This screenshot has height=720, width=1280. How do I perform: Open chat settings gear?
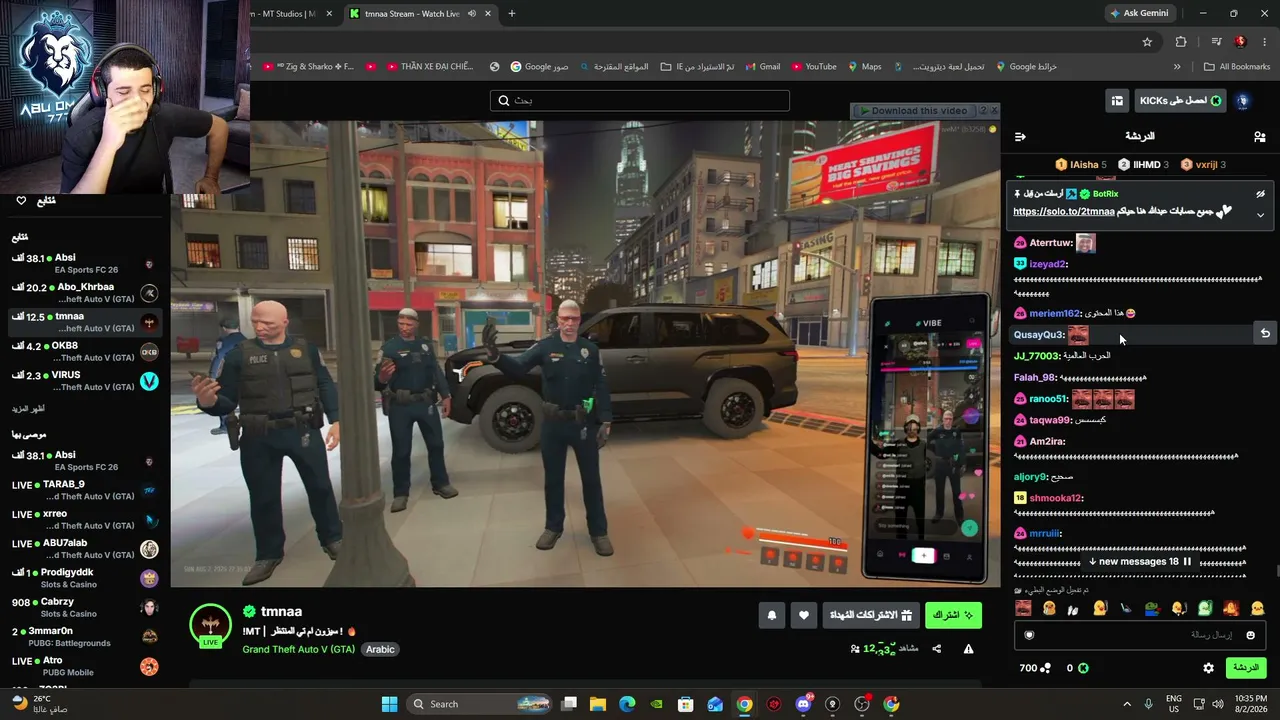click(x=1208, y=668)
